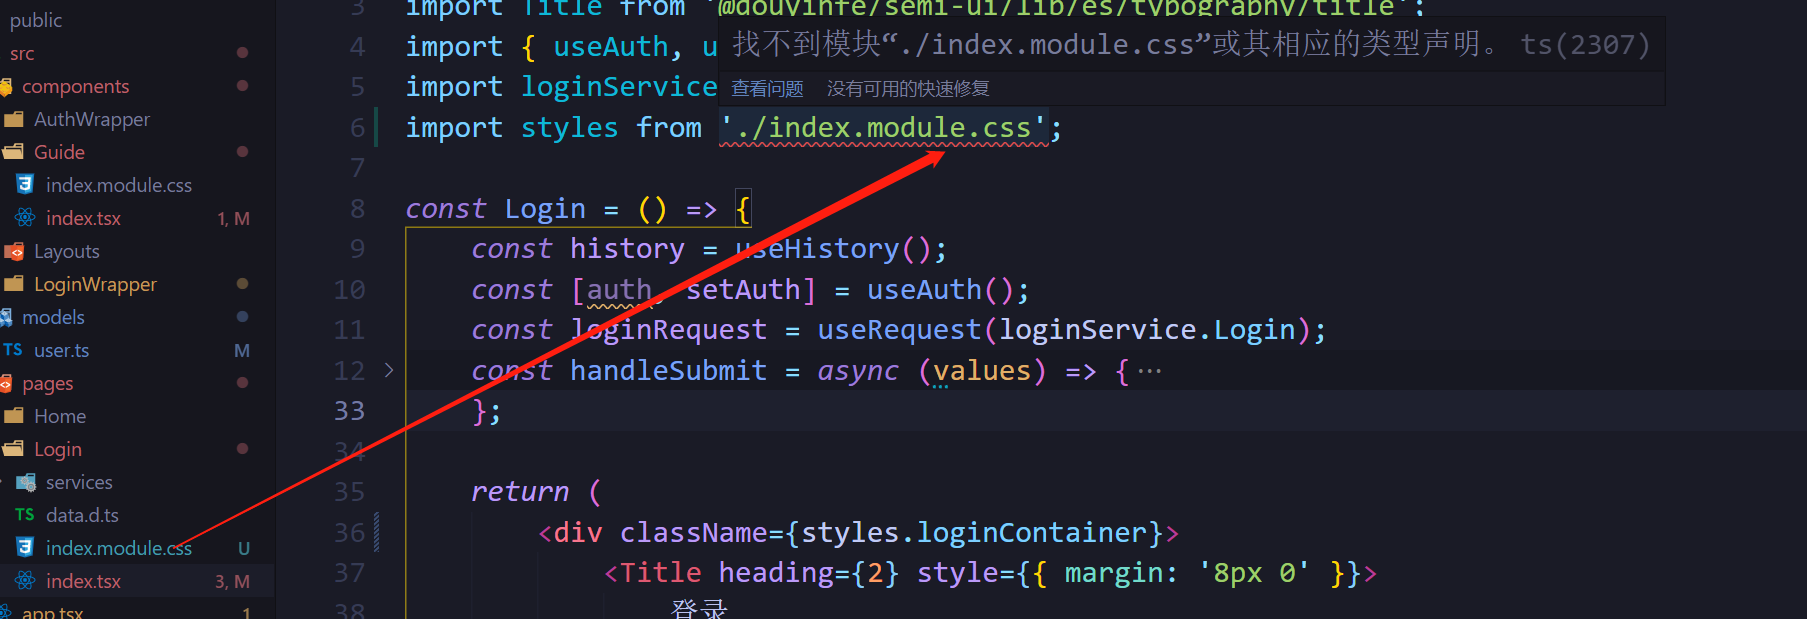
Task: Open data.d.ts file
Action: pyautogui.click(x=82, y=515)
